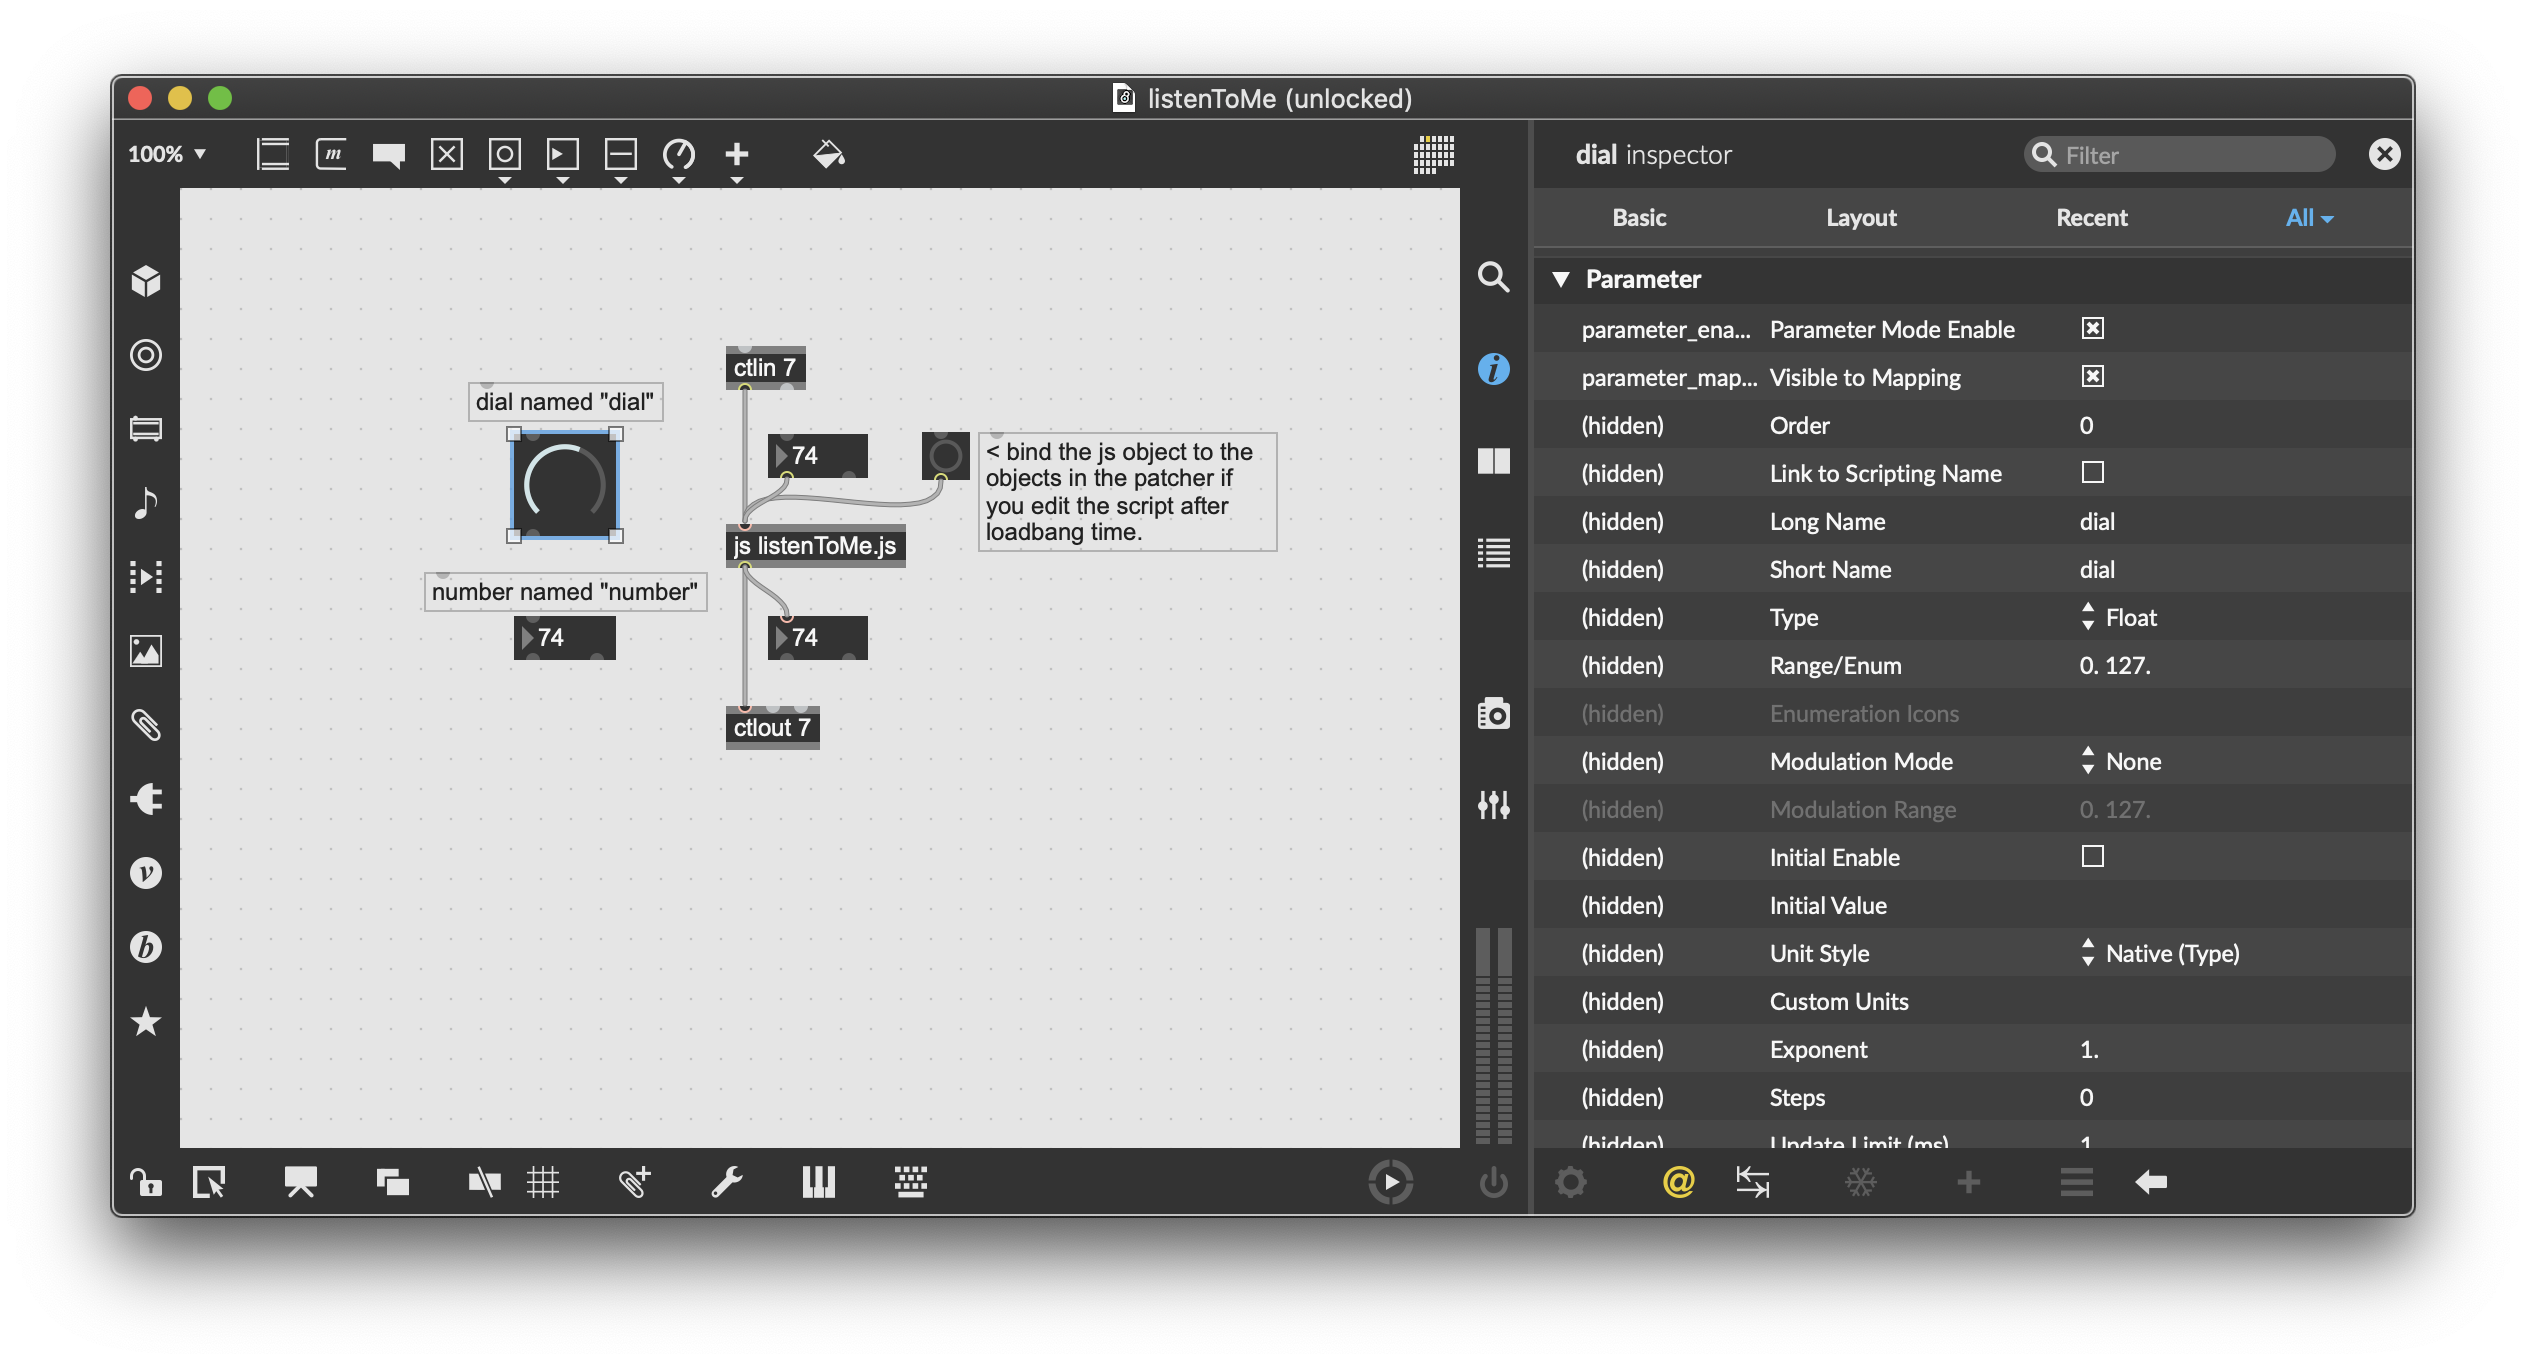Open the Mixer sliders icon in right sidebar

pos(1494,805)
